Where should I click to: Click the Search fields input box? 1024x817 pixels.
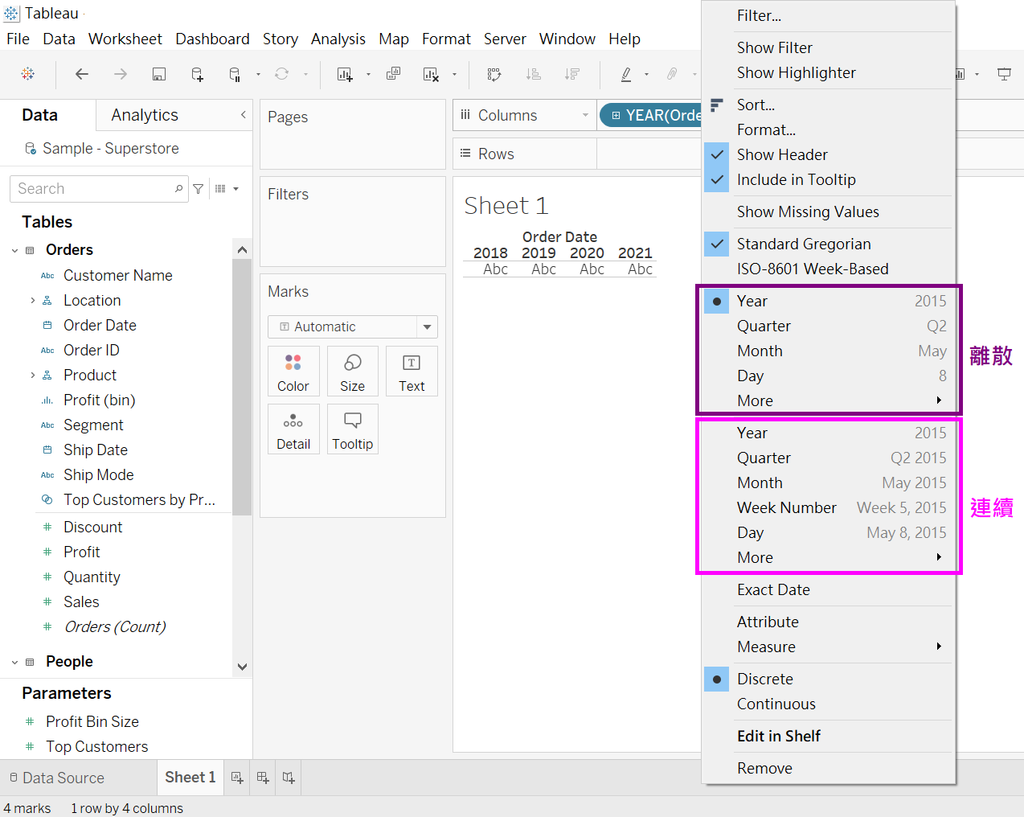point(99,189)
